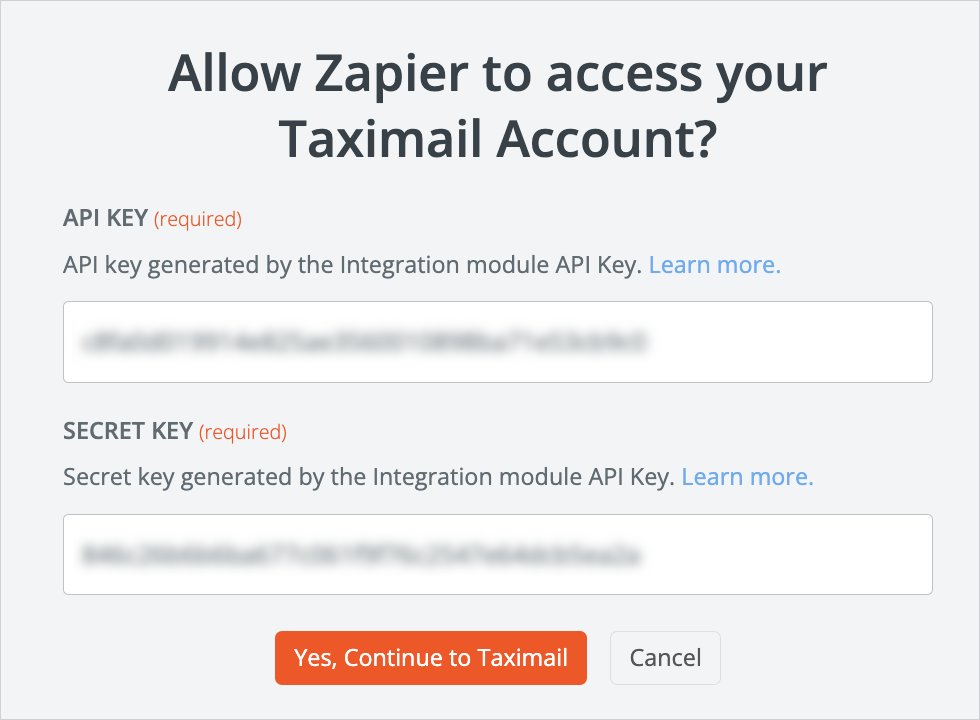The width and height of the screenshot is (980, 720).
Task: Click the (required) tag beside SECRET KEY
Action: click(243, 432)
